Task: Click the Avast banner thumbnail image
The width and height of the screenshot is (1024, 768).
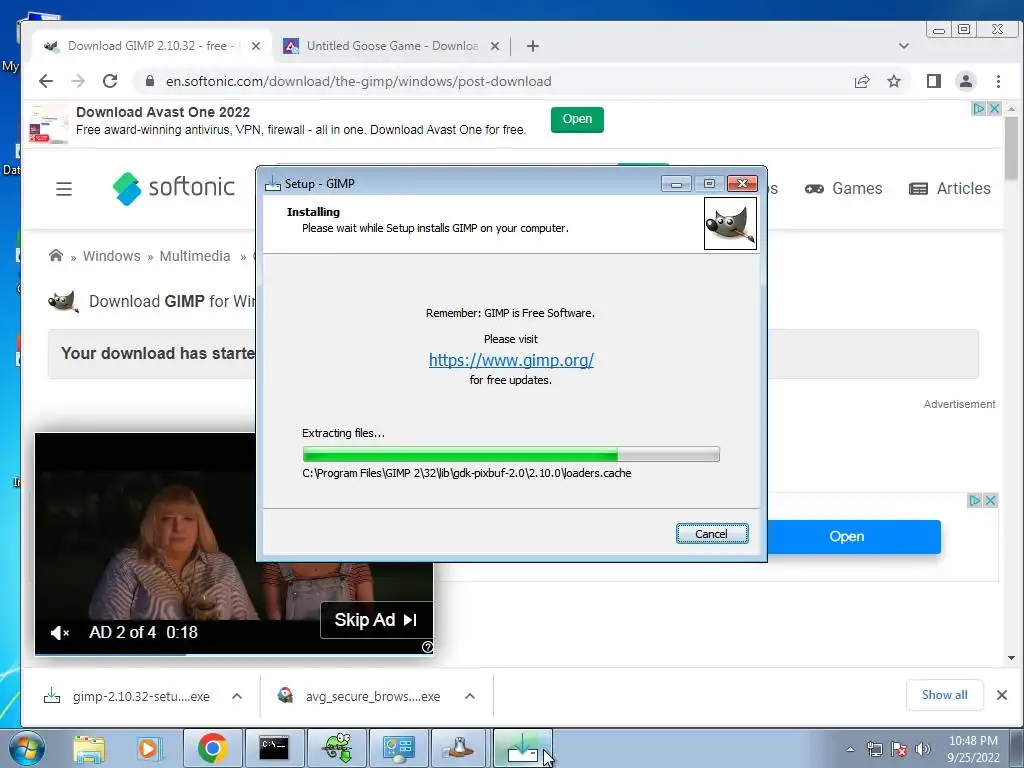Action: tap(49, 124)
